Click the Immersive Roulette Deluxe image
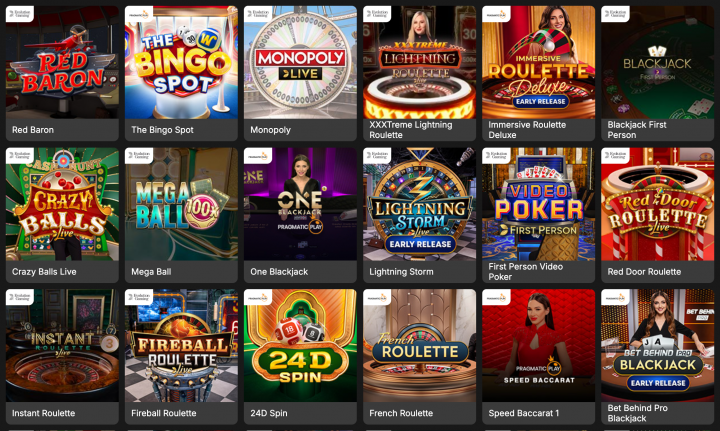The height and width of the screenshot is (431, 720). coord(539,62)
